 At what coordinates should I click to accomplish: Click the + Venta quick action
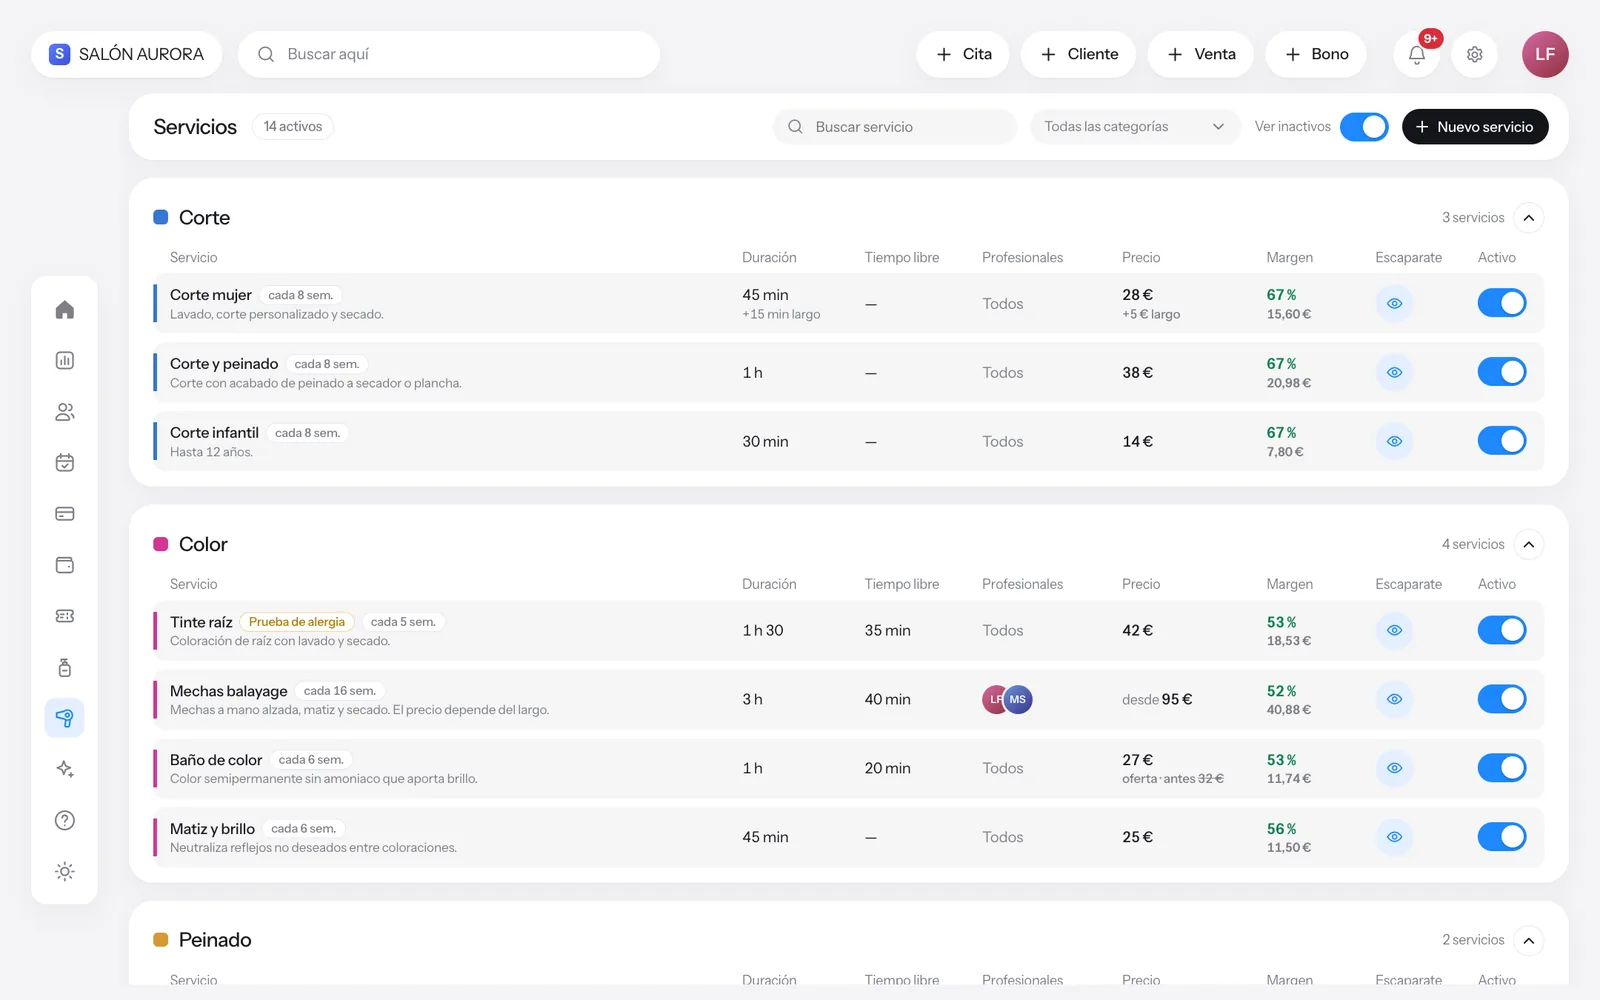[x=1201, y=54]
